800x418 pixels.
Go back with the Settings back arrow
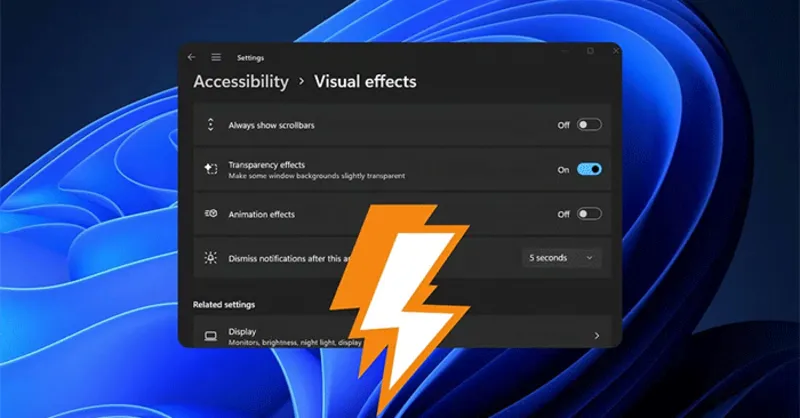pos(191,57)
